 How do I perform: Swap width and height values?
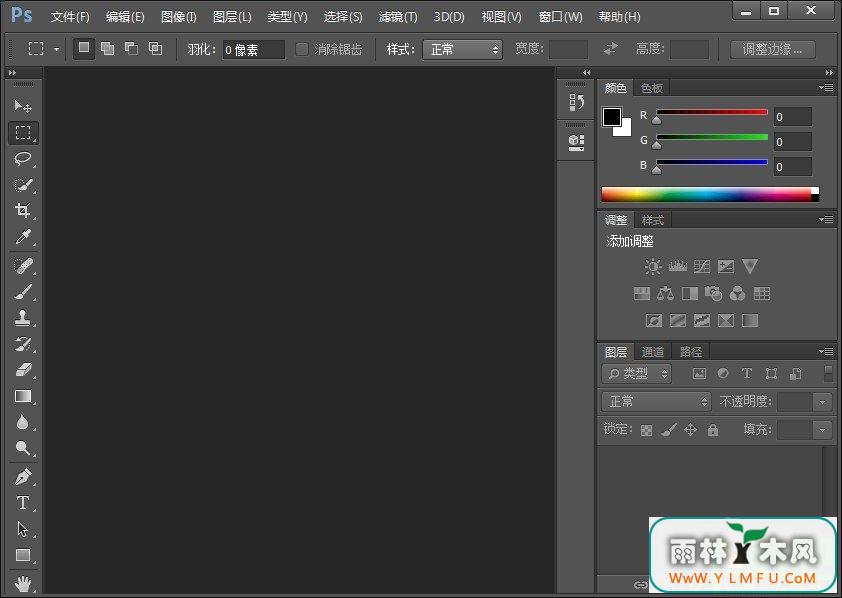(x=611, y=49)
